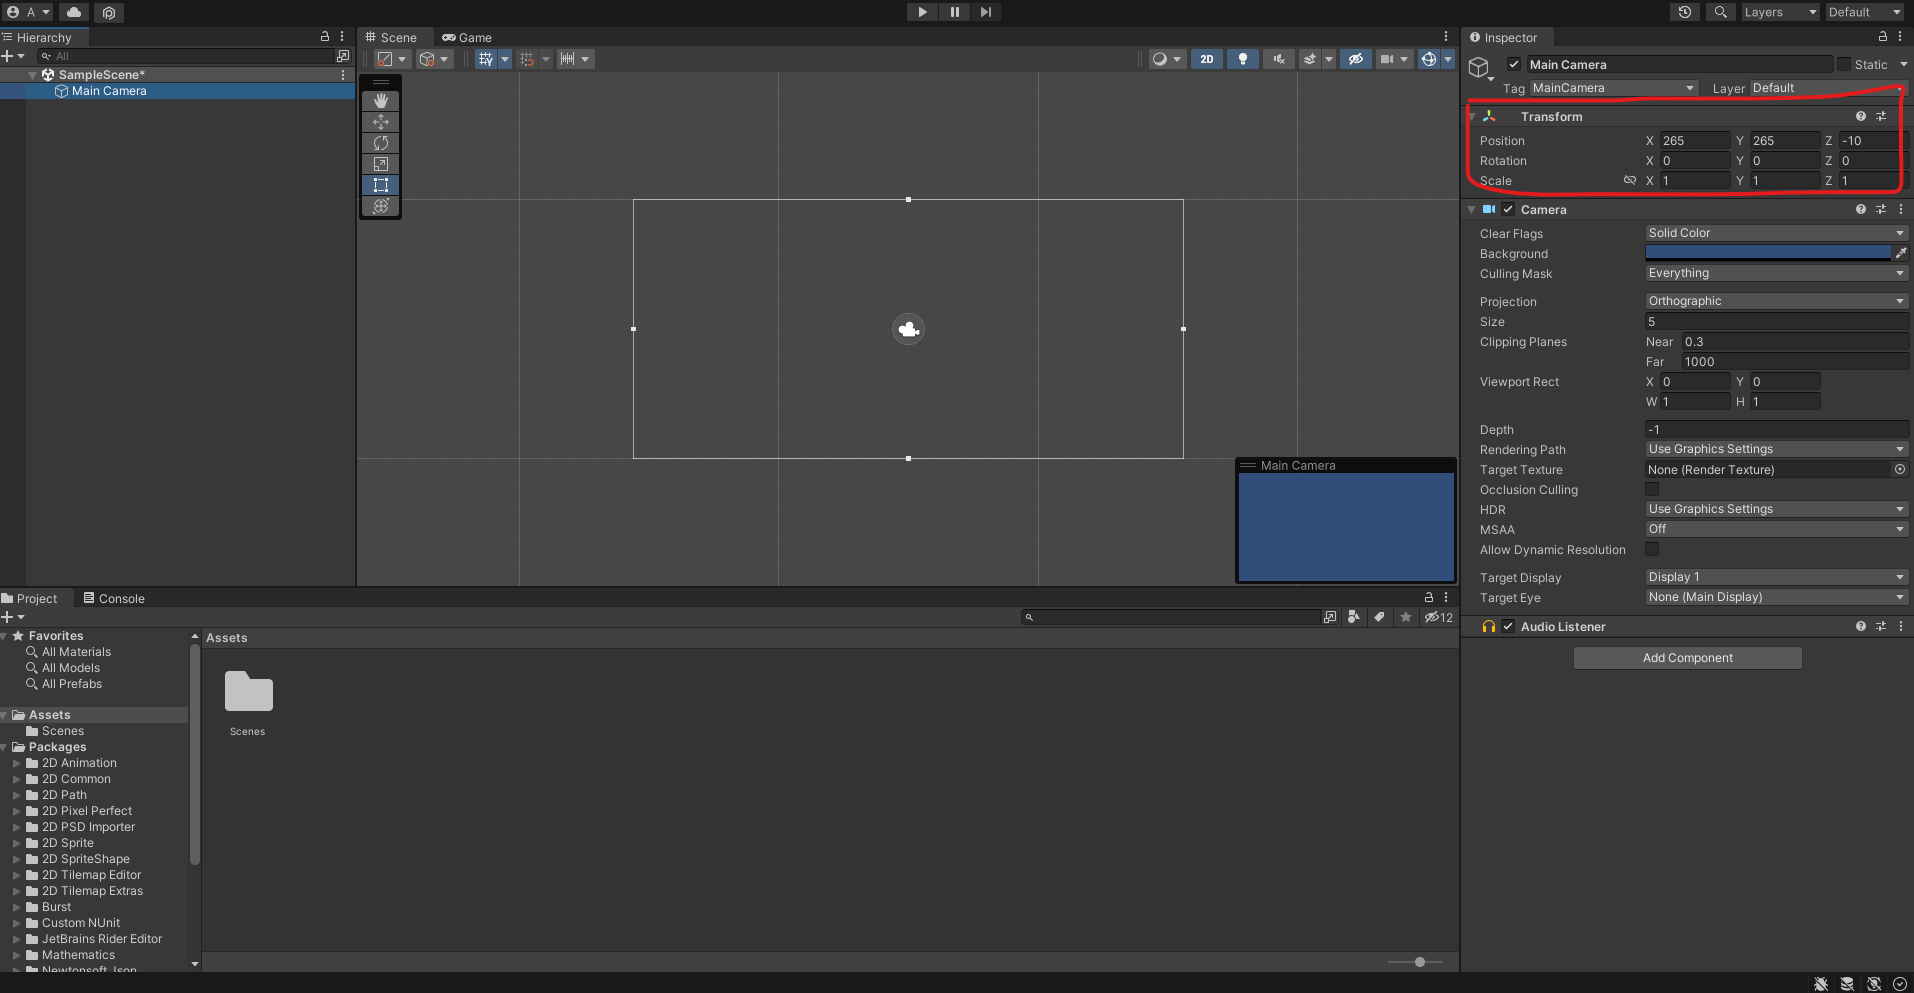This screenshot has width=1914, height=993.
Task: Toggle scene lighting bulb icon
Action: [x=1242, y=59]
